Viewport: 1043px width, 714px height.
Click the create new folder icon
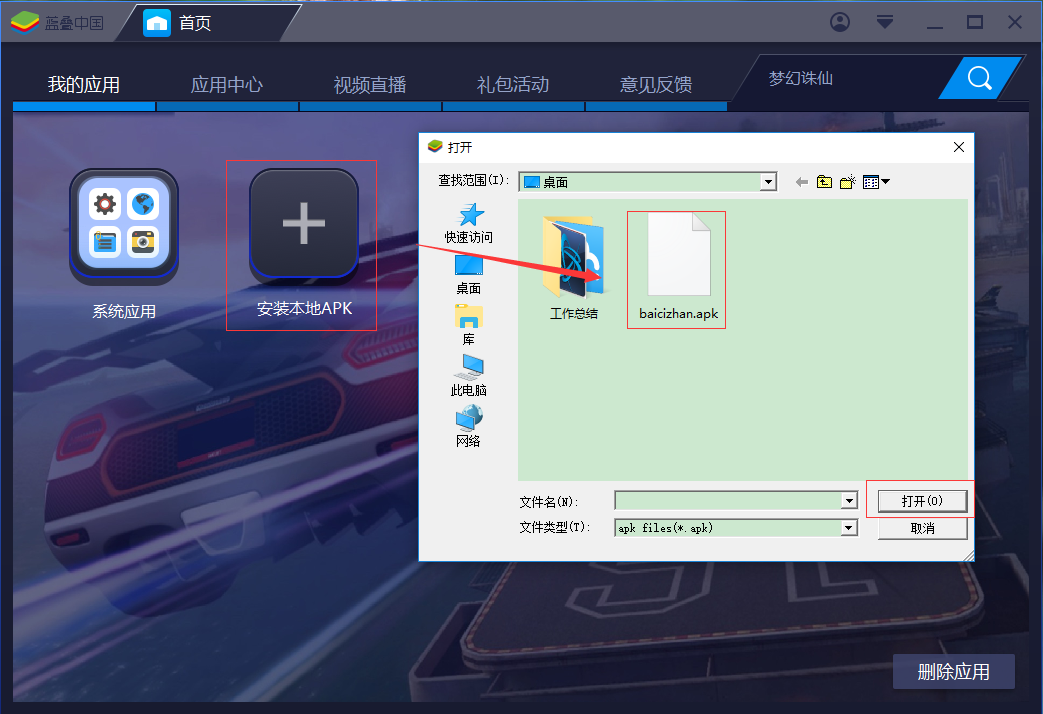847,181
